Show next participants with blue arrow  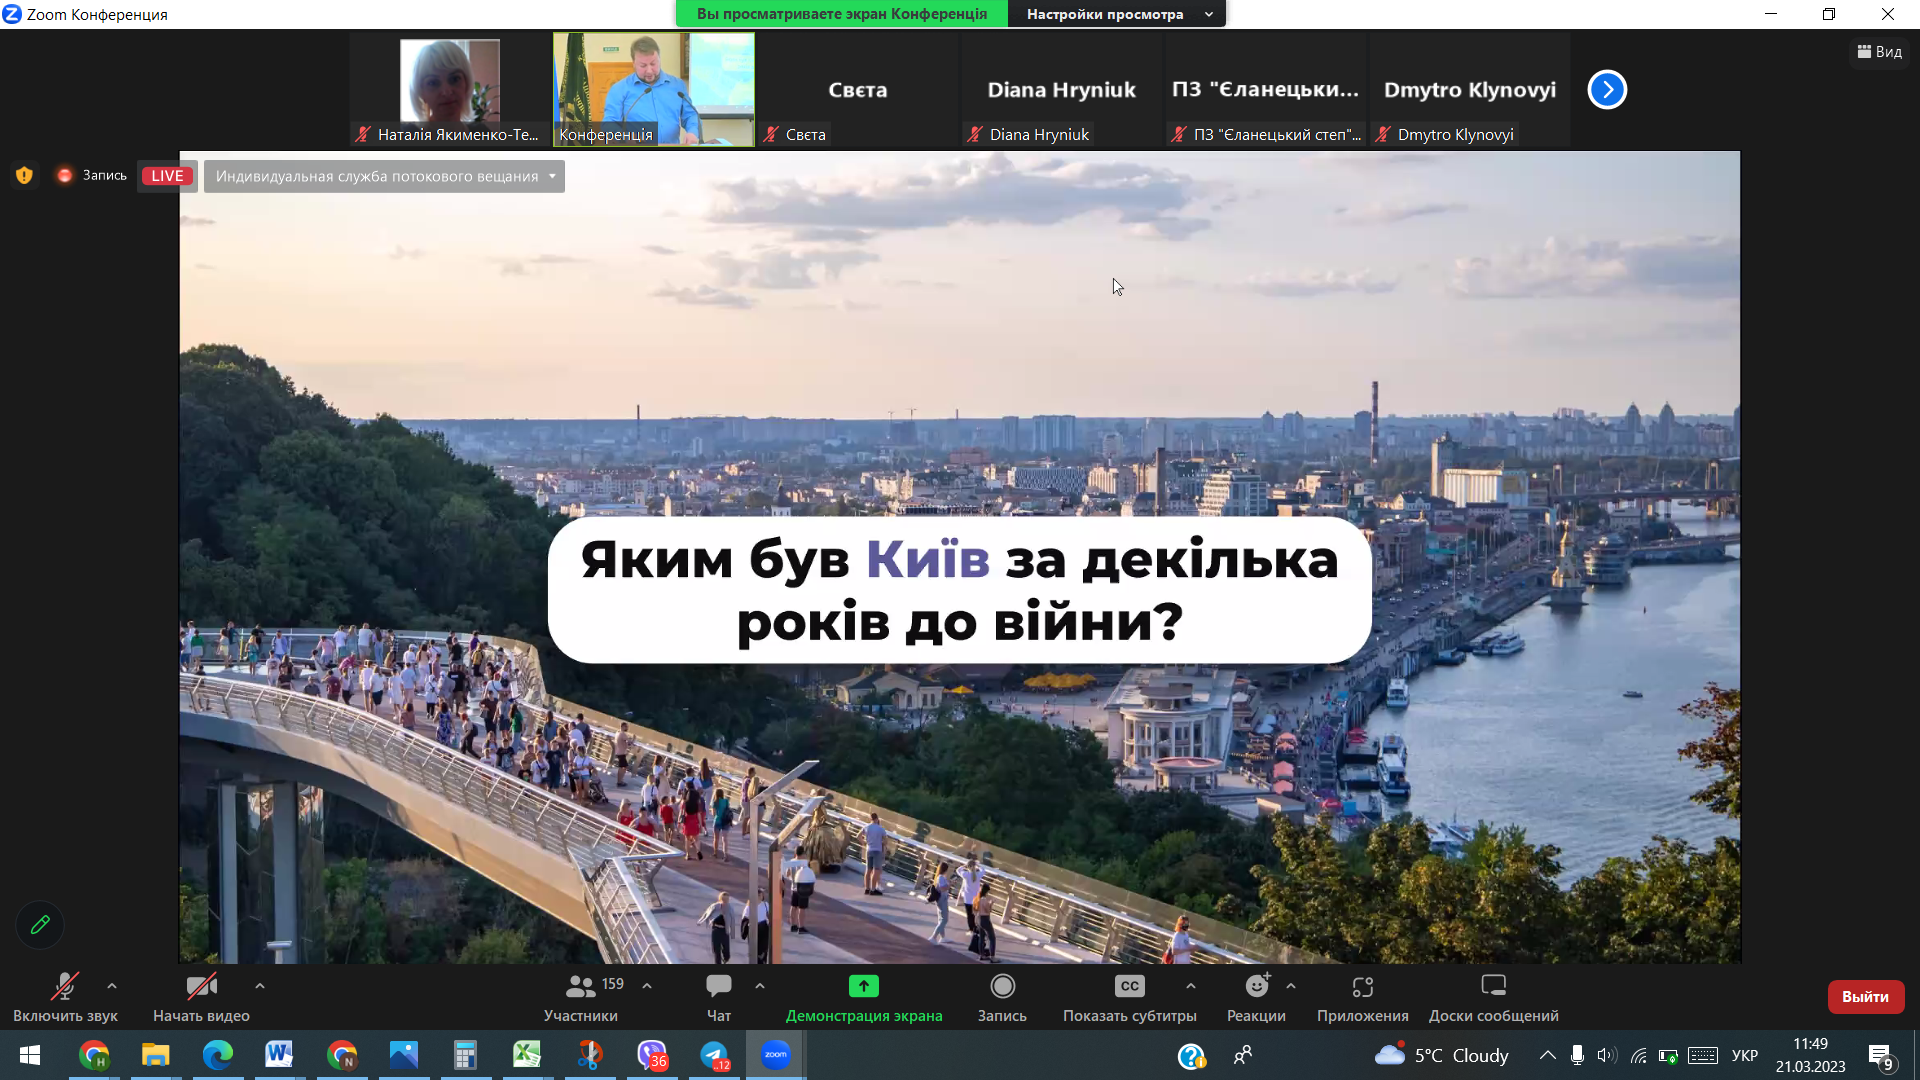[x=1607, y=90]
